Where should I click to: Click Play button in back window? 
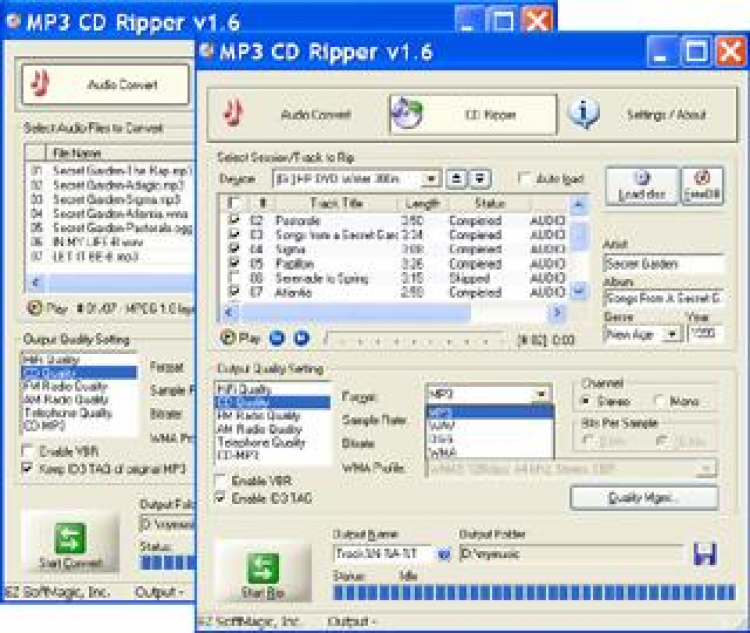tap(47, 308)
